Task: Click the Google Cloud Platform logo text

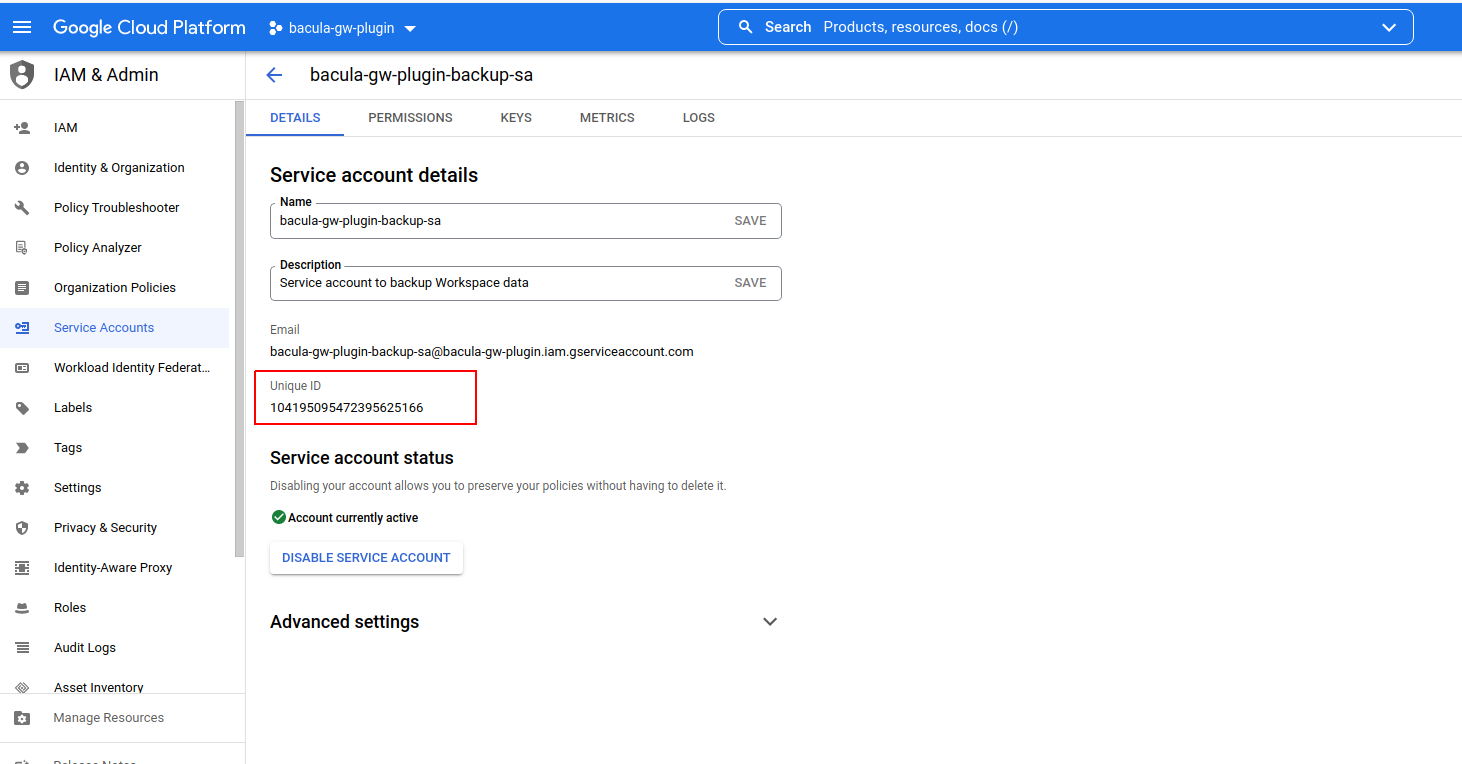Action: [x=149, y=28]
